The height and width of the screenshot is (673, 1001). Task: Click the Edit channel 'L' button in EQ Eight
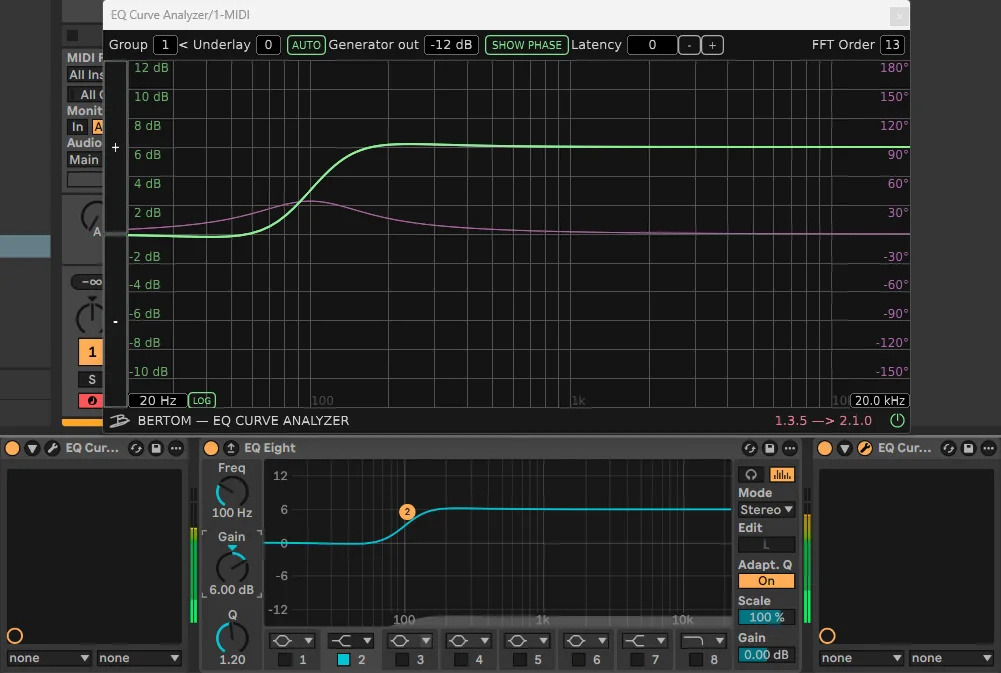[766, 544]
